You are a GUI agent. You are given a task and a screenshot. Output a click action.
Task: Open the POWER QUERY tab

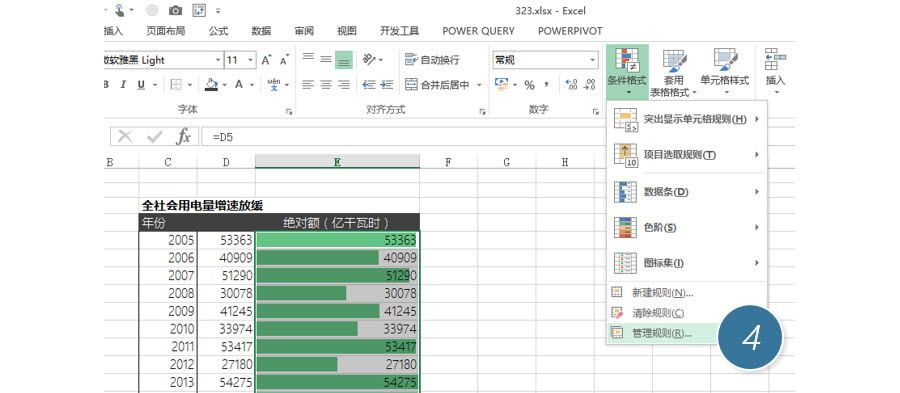[479, 31]
